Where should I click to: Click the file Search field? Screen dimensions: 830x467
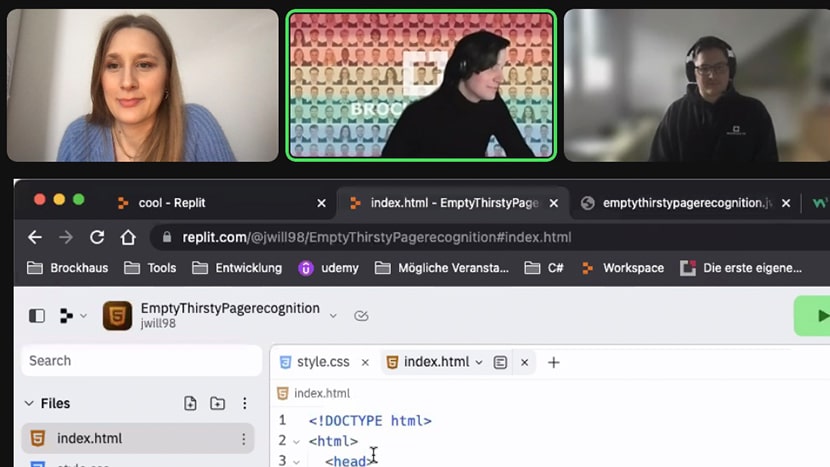point(141,361)
